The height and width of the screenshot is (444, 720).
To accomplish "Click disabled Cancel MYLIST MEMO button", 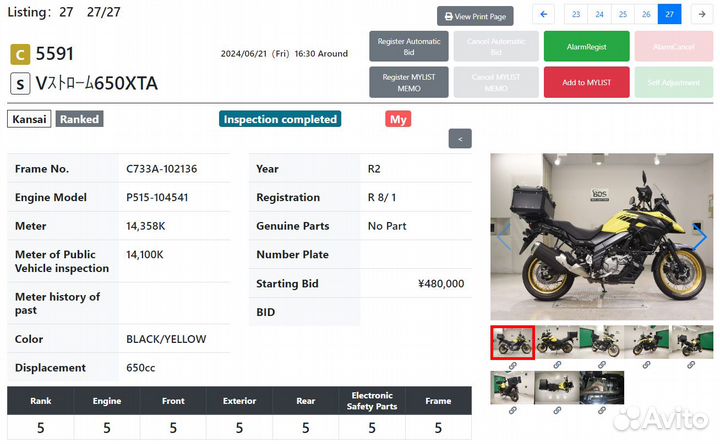I will [496, 82].
